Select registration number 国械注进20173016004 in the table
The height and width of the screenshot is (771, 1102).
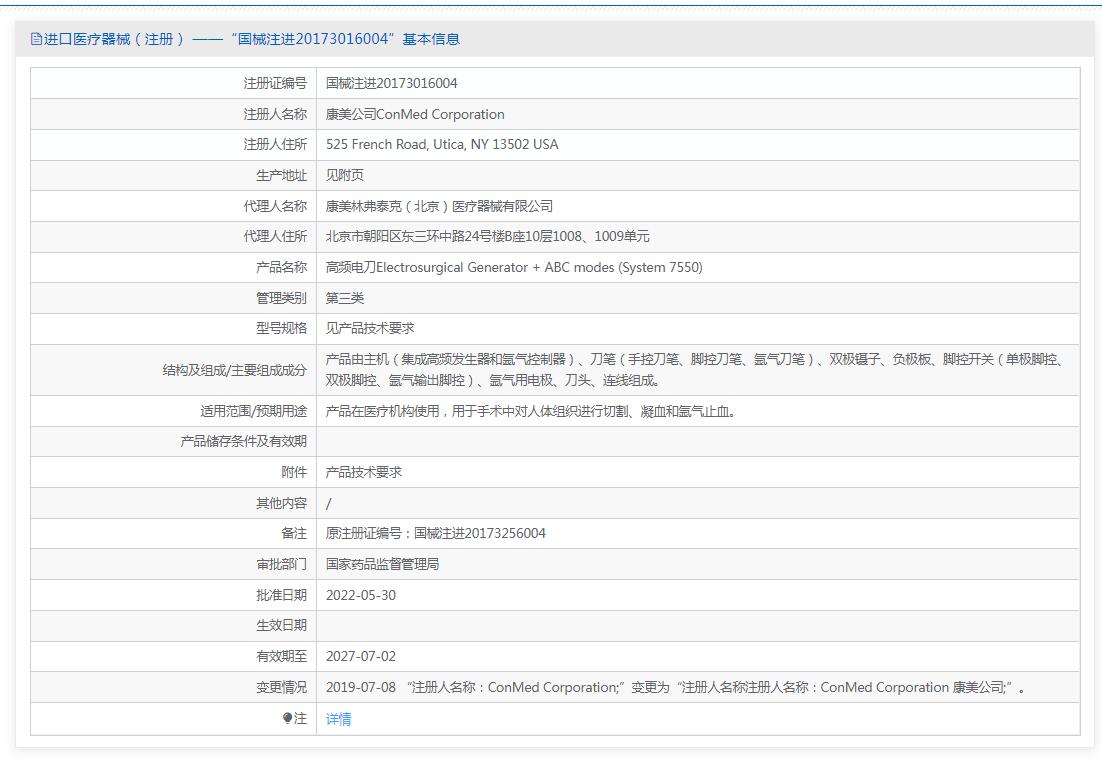[391, 83]
